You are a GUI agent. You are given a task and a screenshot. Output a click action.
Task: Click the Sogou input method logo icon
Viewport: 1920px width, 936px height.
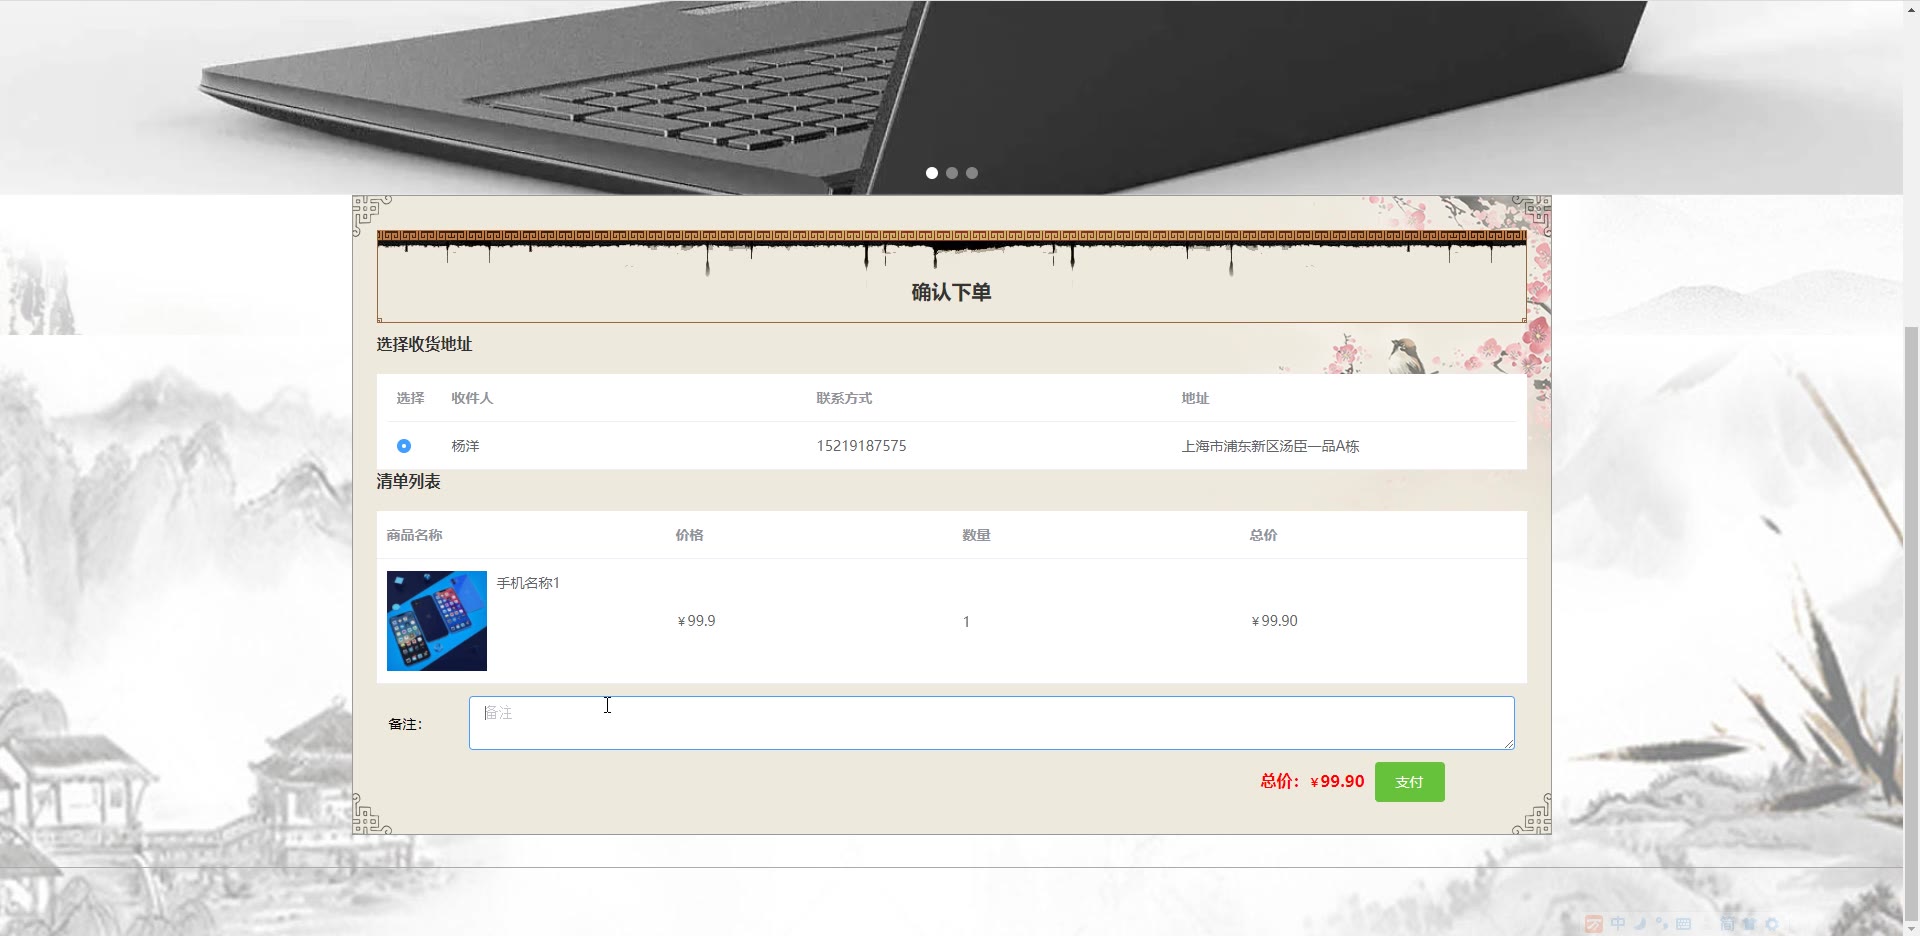[1594, 924]
